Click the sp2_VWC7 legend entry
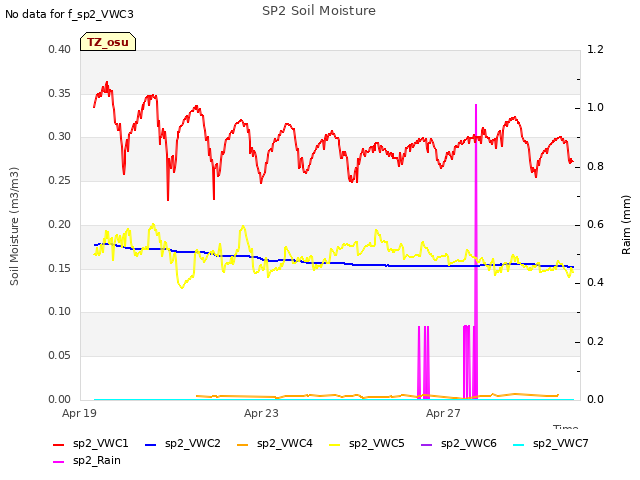 [551, 444]
